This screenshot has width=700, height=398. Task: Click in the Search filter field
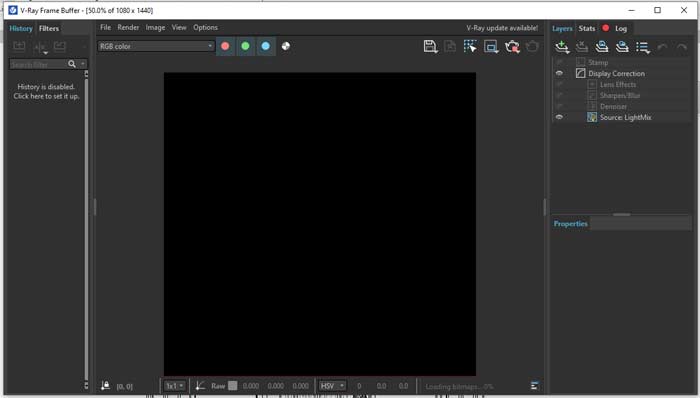point(38,64)
